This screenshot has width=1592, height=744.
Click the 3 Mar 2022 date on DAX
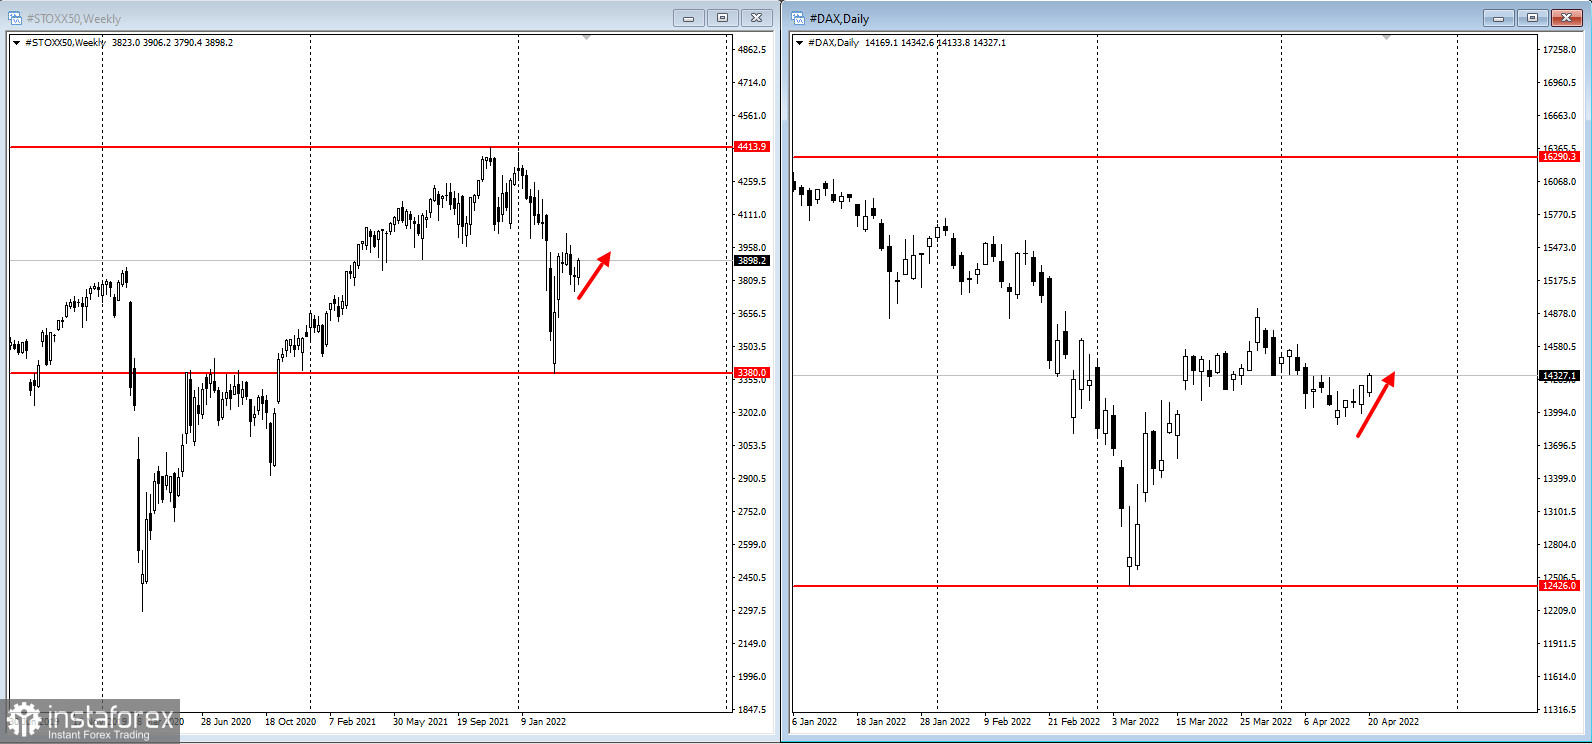(x=1135, y=722)
